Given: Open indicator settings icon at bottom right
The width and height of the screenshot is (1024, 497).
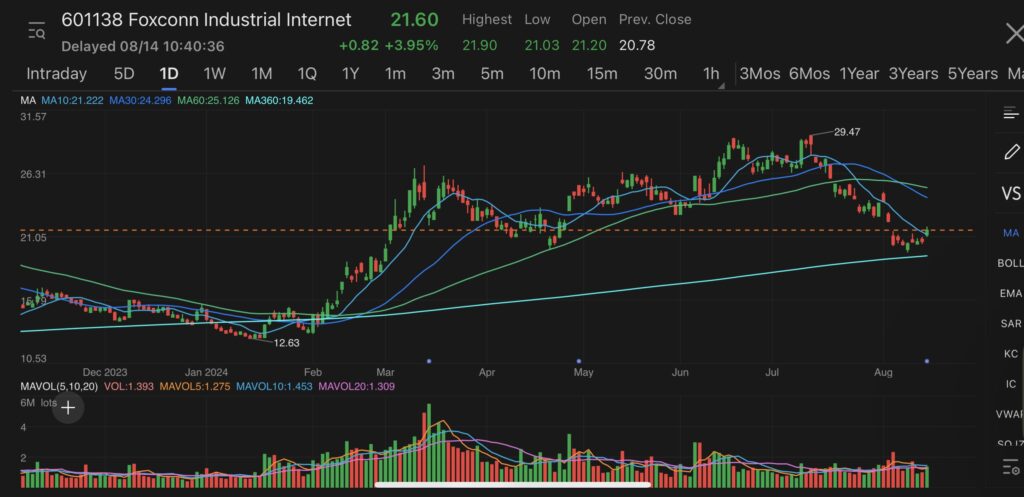Looking at the screenshot, I should tap(1011, 468).
